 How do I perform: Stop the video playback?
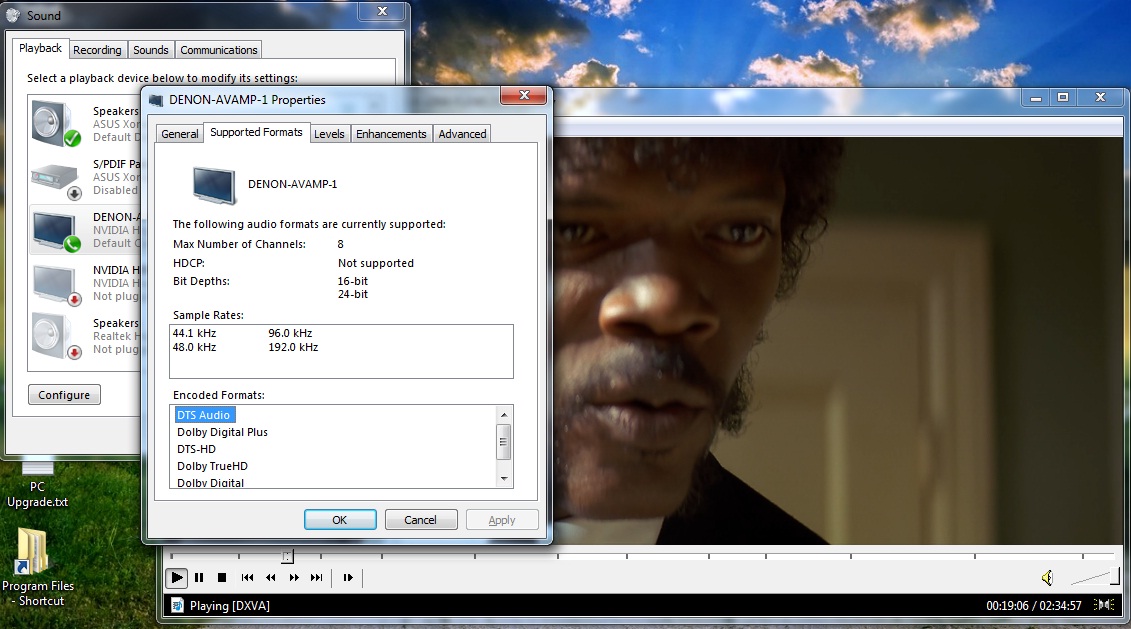(x=222, y=578)
